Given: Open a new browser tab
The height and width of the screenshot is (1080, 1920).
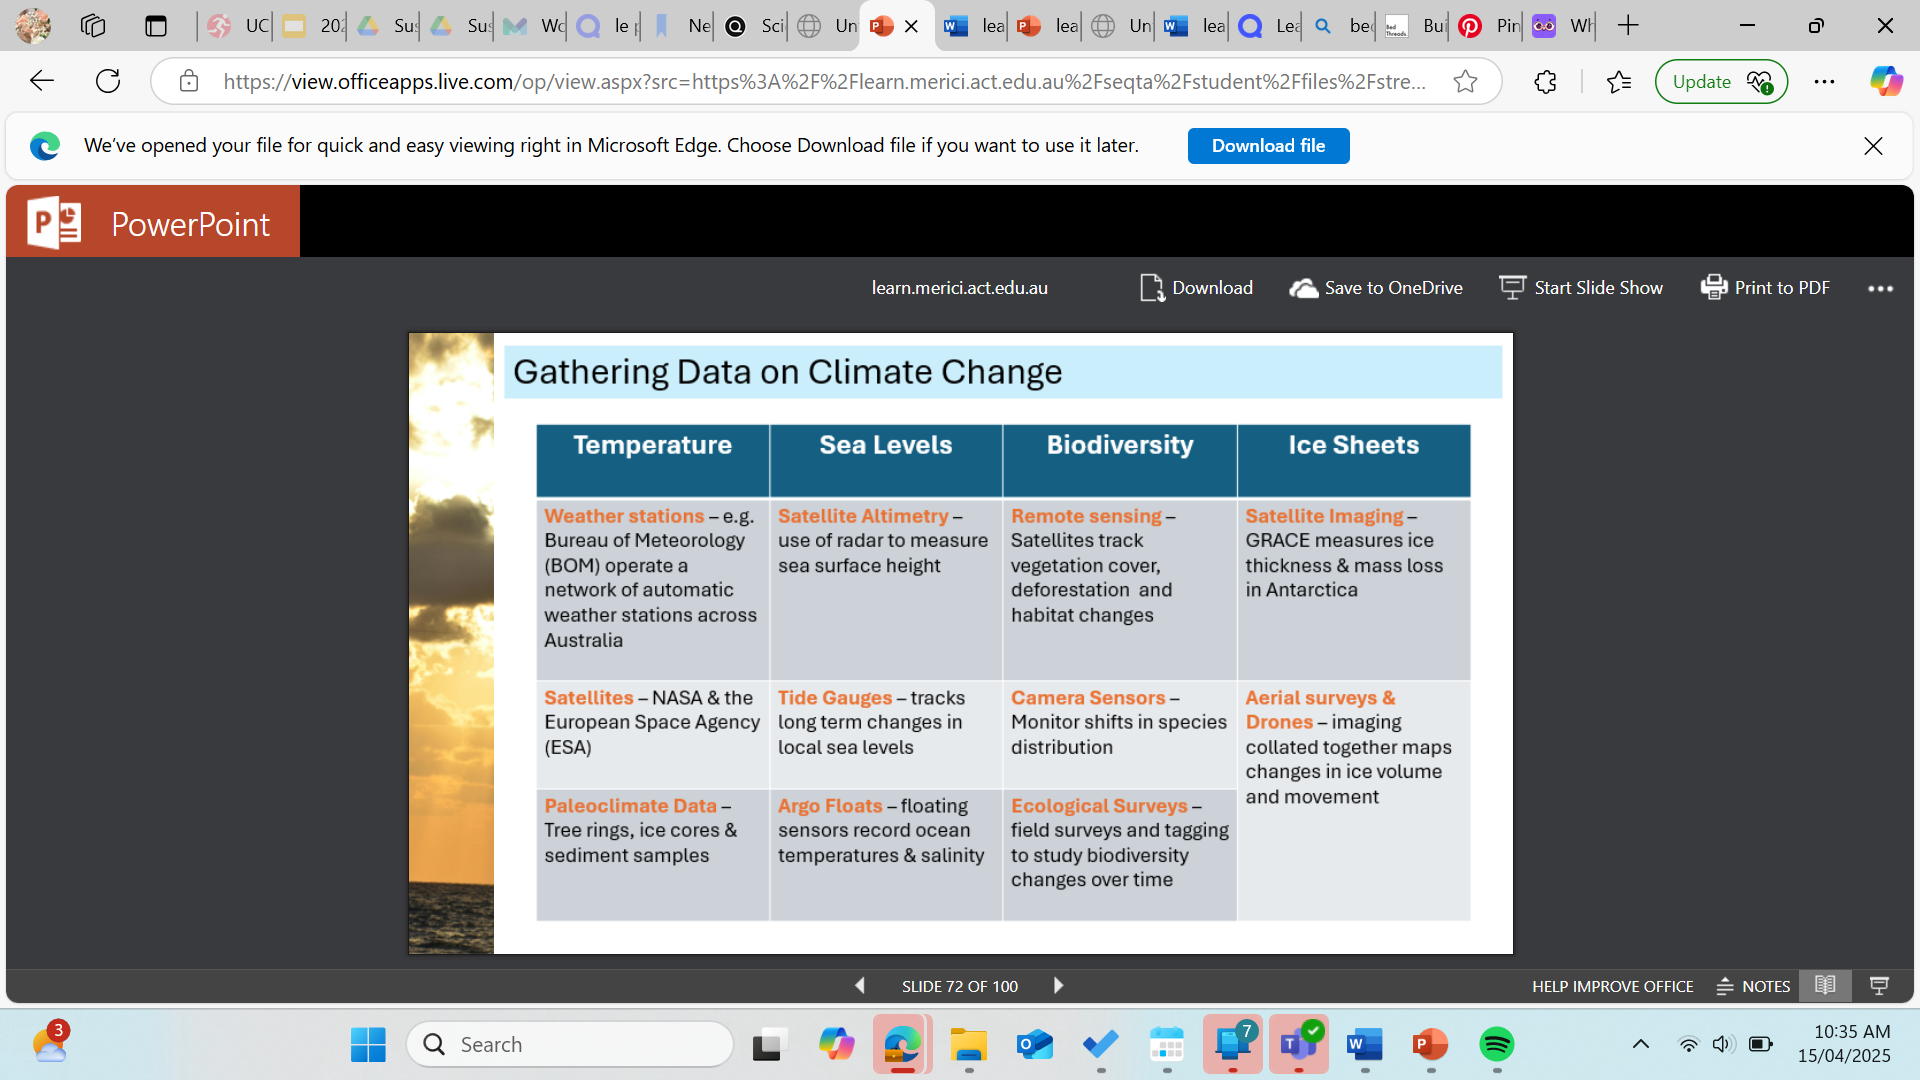Looking at the screenshot, I should point(1628,26).
